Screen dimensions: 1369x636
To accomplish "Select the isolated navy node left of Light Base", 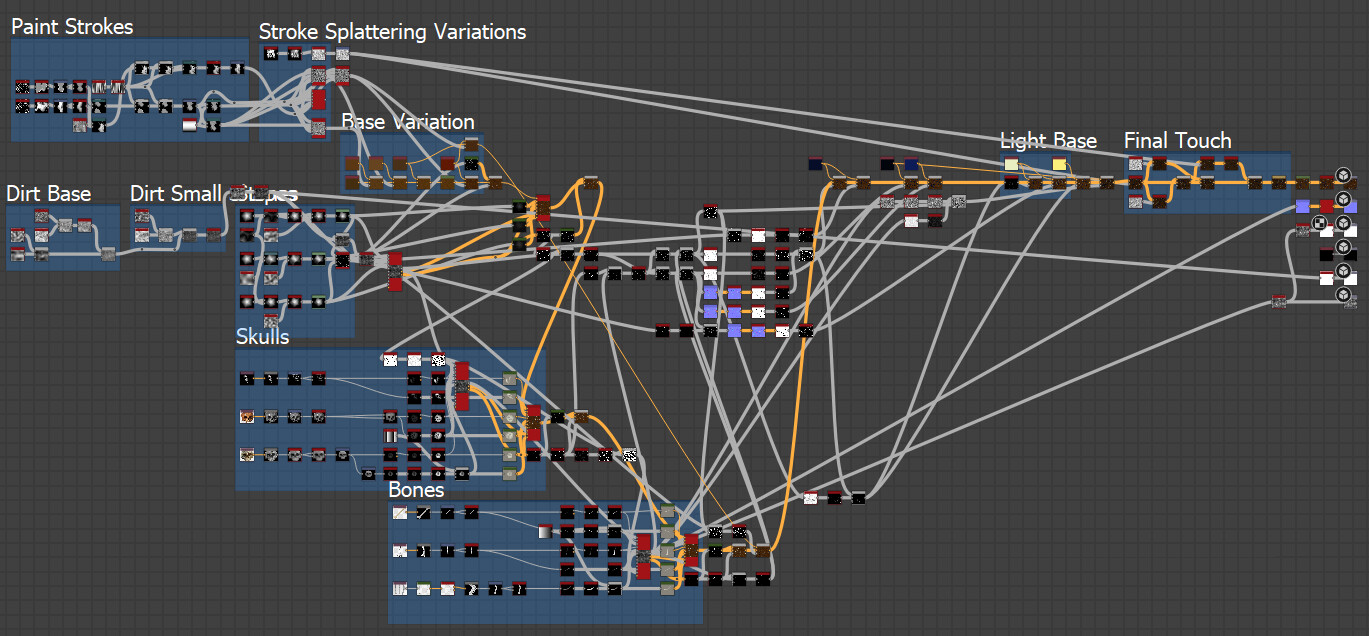I will [x=815, y=164].
